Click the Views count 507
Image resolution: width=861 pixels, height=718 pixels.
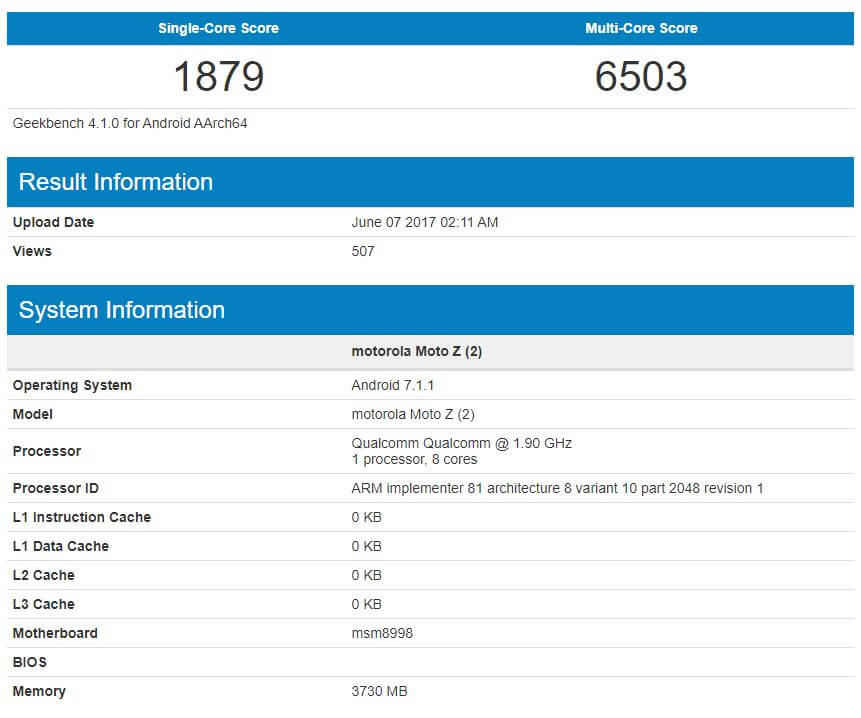tap(363, 251)
